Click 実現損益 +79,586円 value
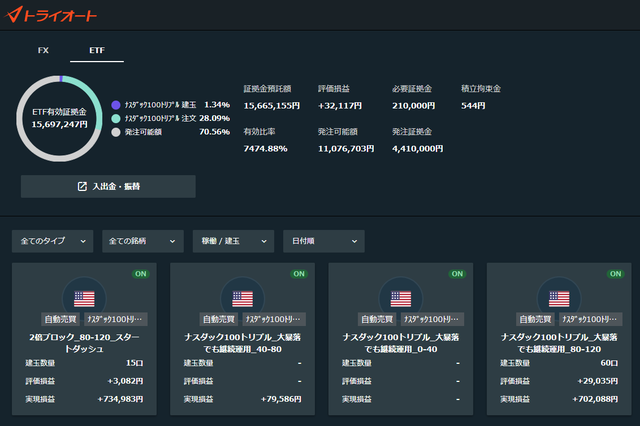Screen dimensions: 640x426 (x=281, y=399)
